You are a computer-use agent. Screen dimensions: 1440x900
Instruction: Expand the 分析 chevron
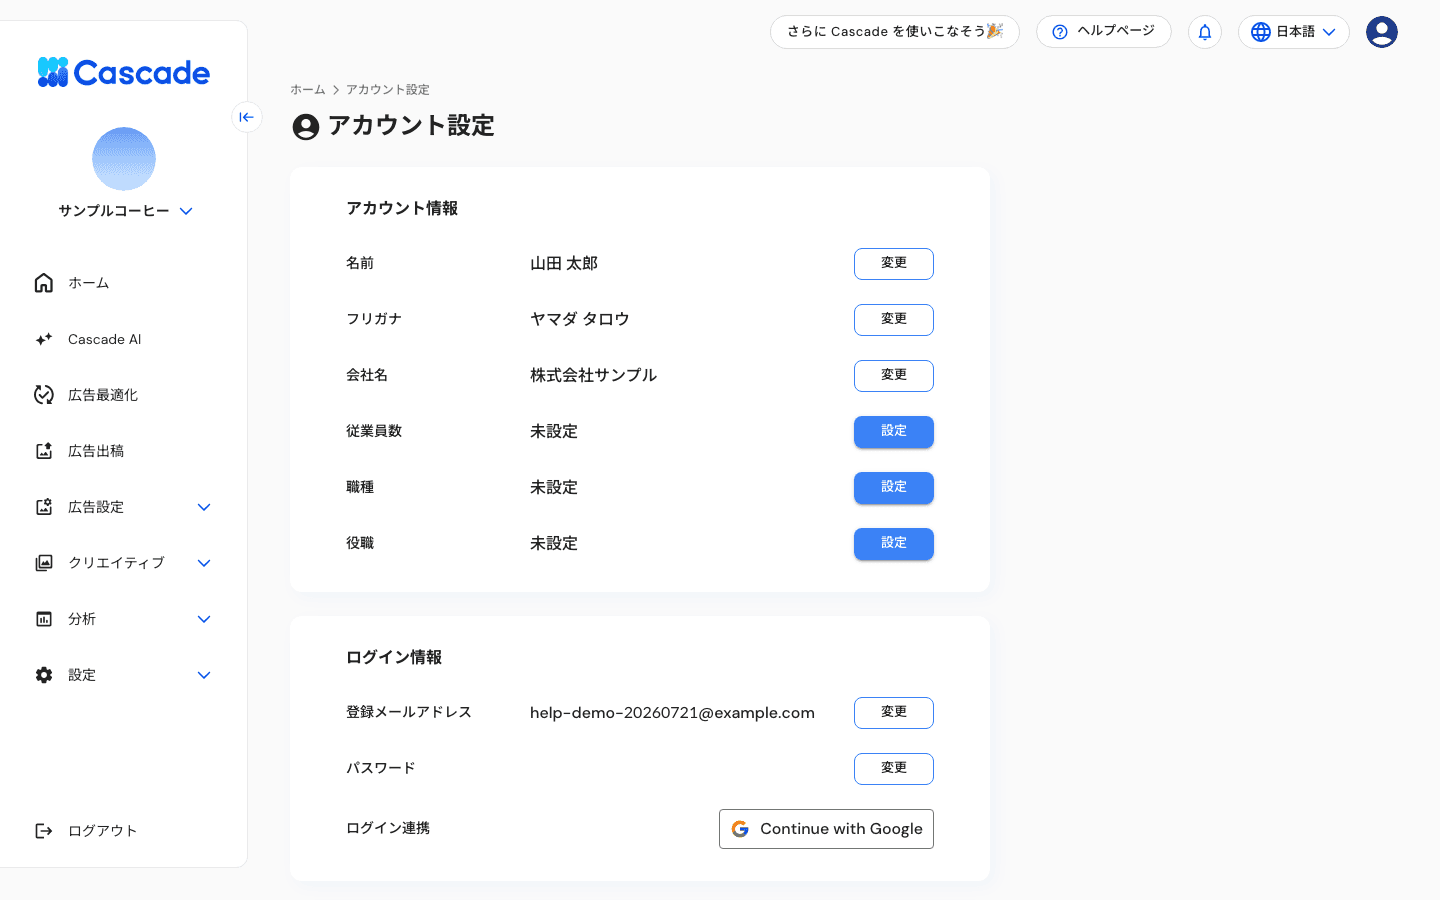coord(204,619)
